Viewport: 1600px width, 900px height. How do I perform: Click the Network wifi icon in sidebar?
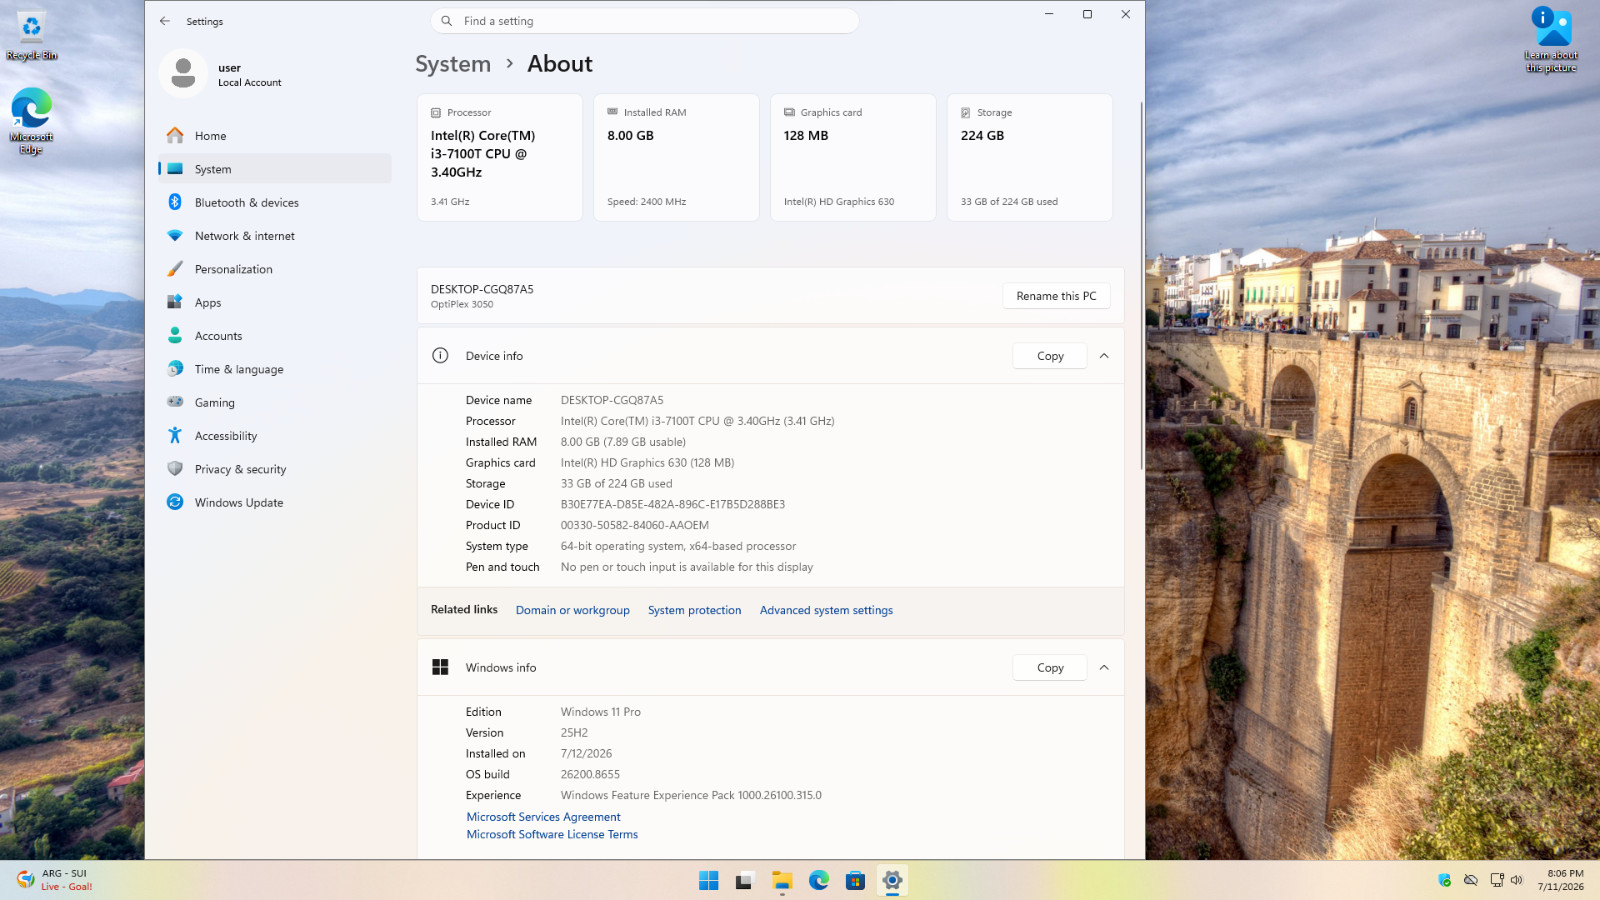(175, 236)
